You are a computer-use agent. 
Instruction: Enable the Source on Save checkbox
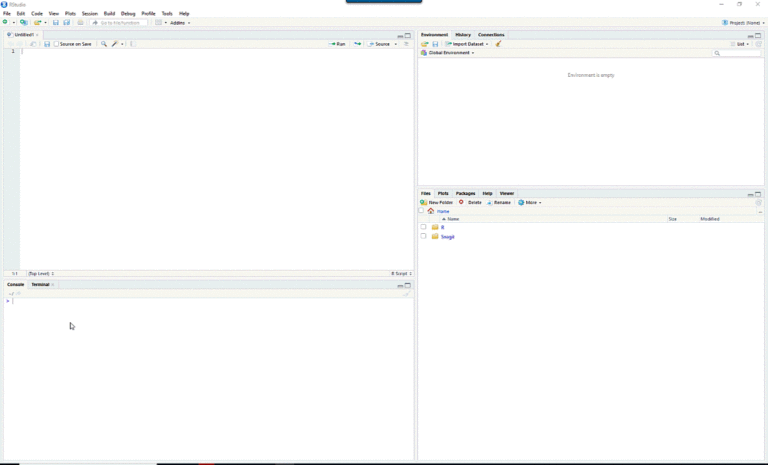57,44
